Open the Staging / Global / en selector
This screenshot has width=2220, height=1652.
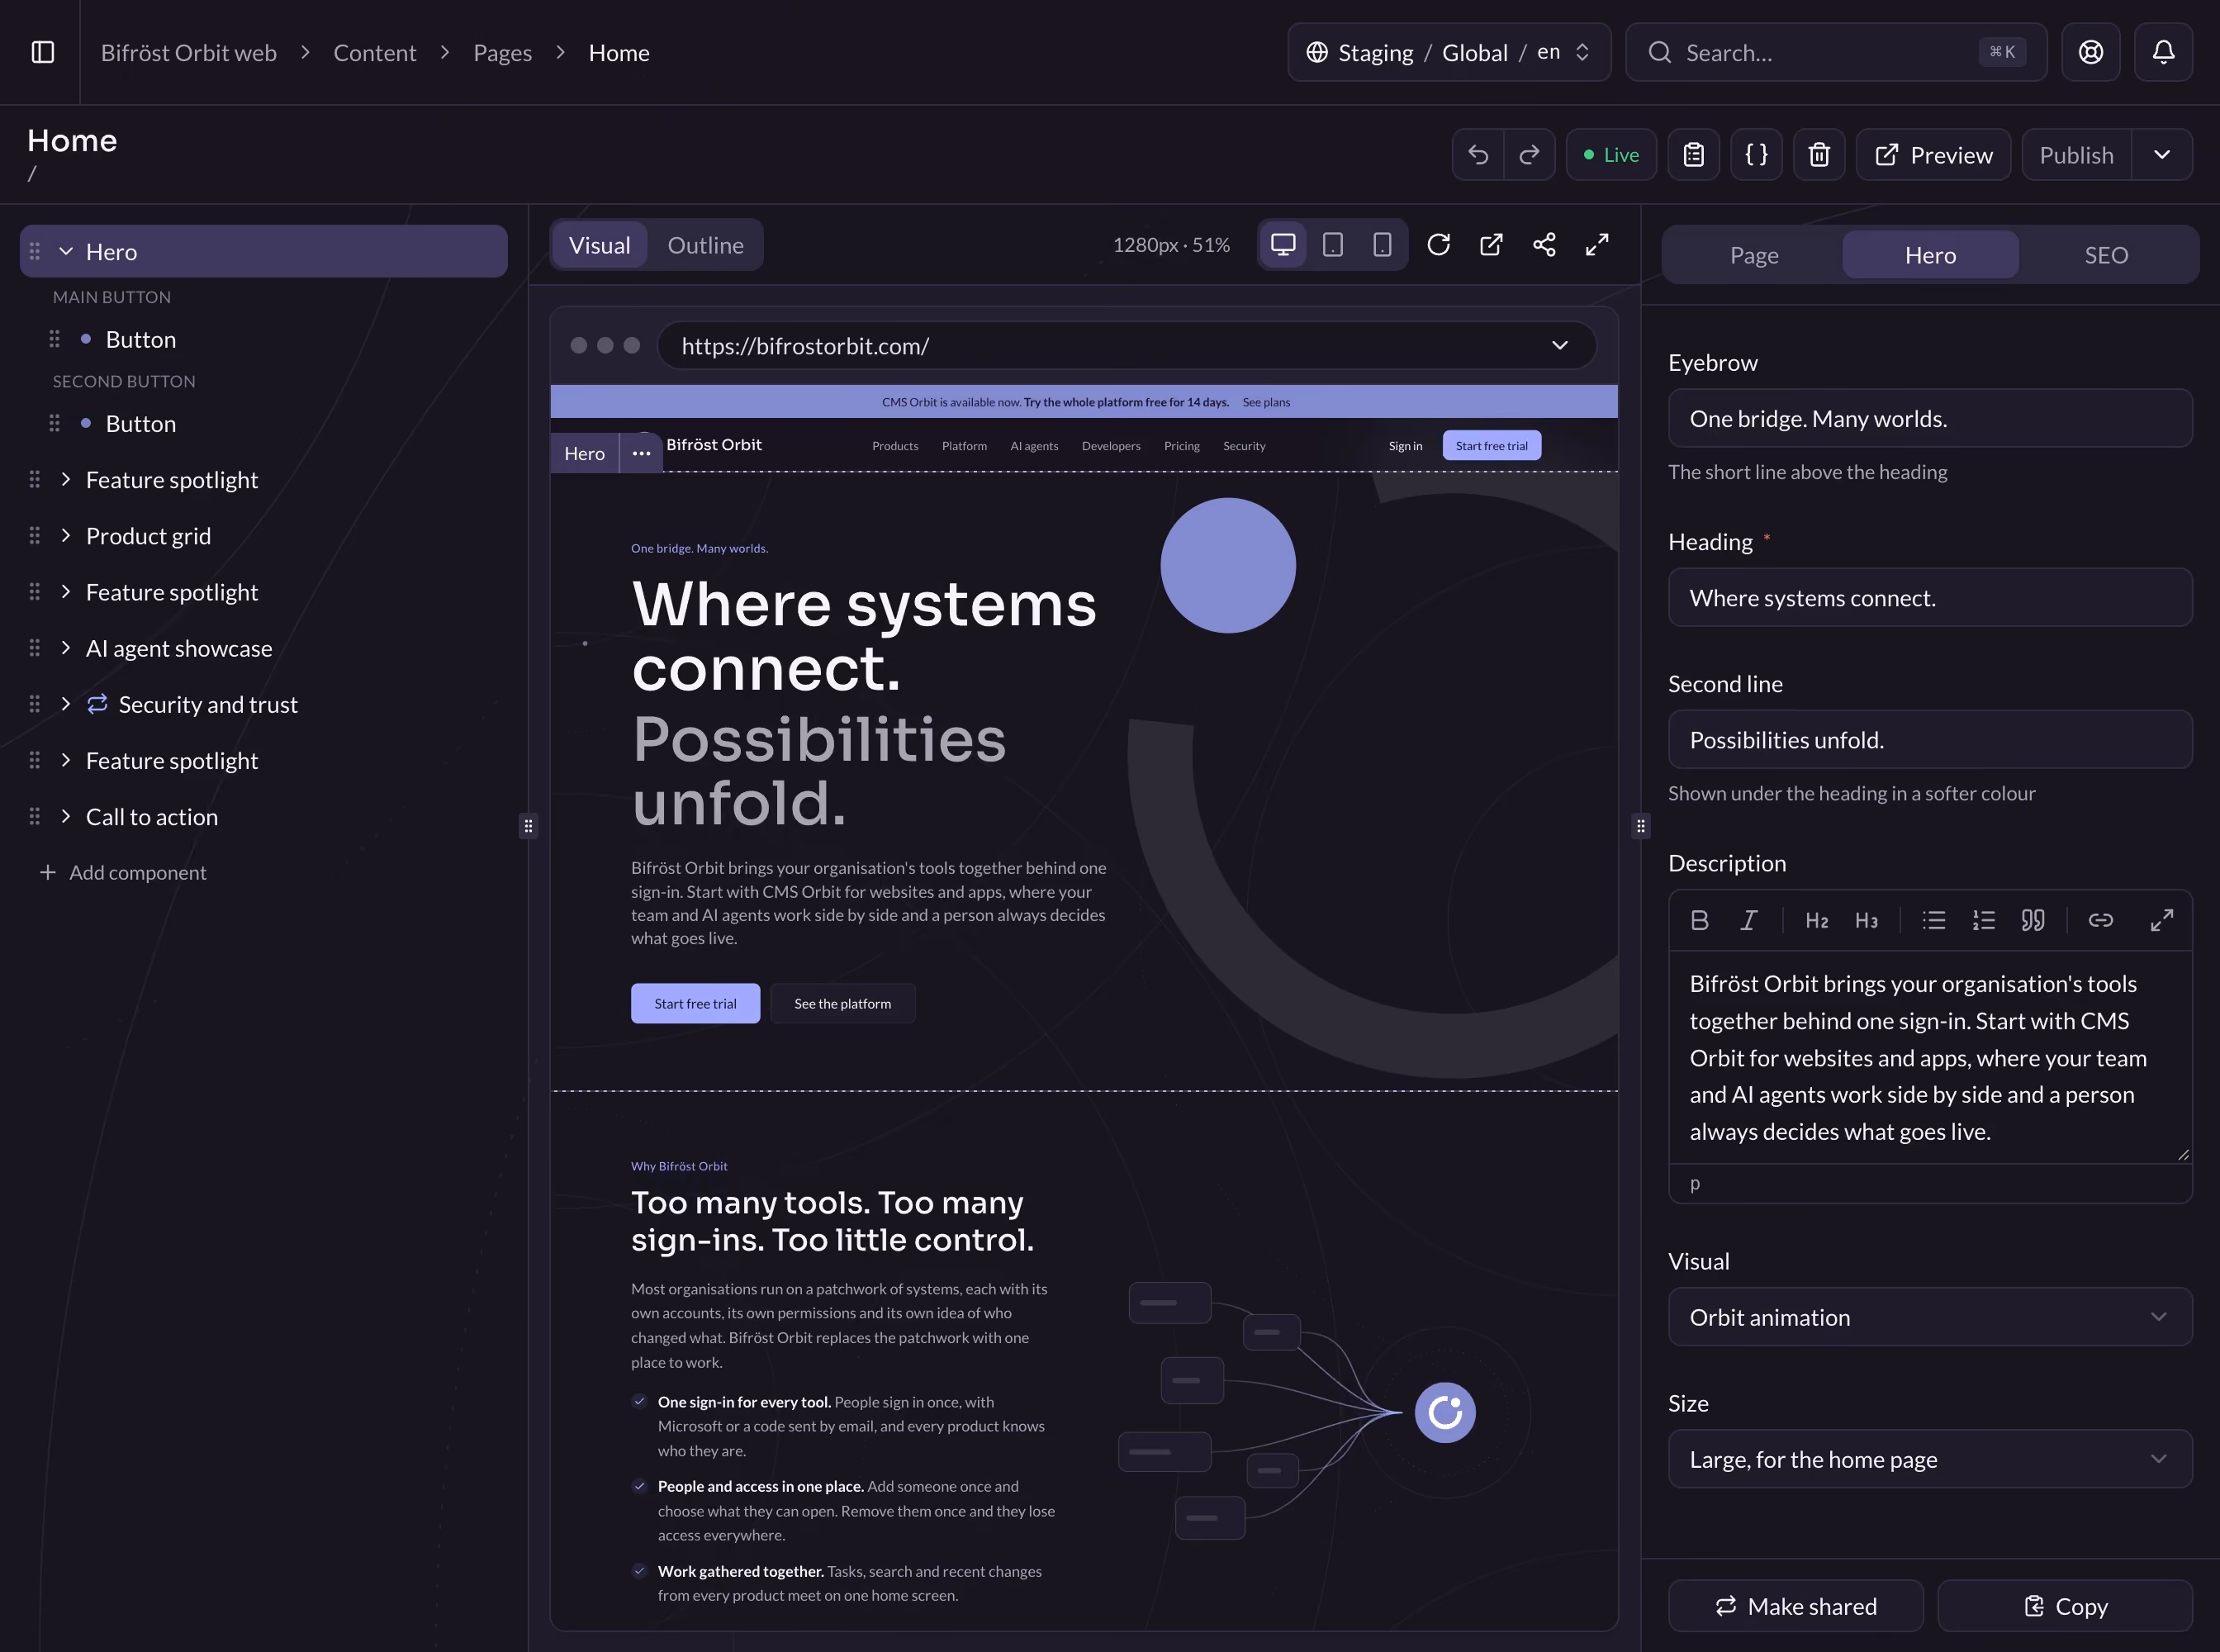[1449, 52]
